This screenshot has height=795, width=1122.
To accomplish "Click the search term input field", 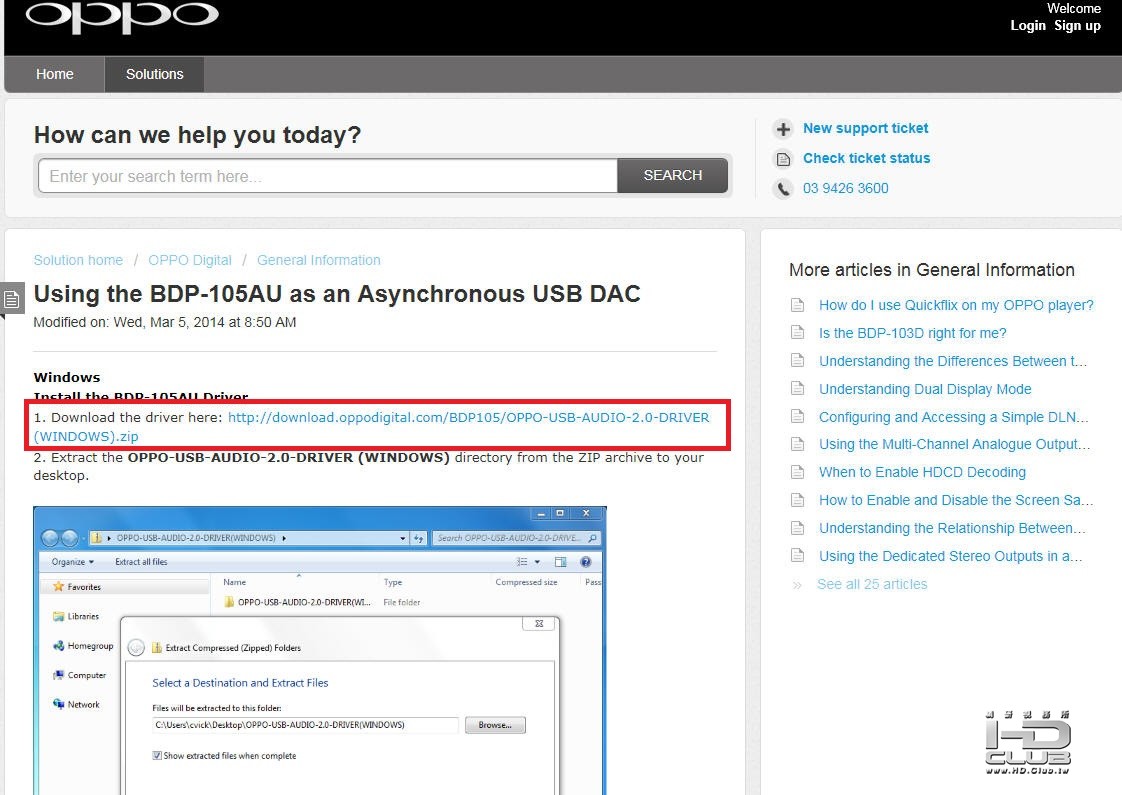I will pos(328,176).
